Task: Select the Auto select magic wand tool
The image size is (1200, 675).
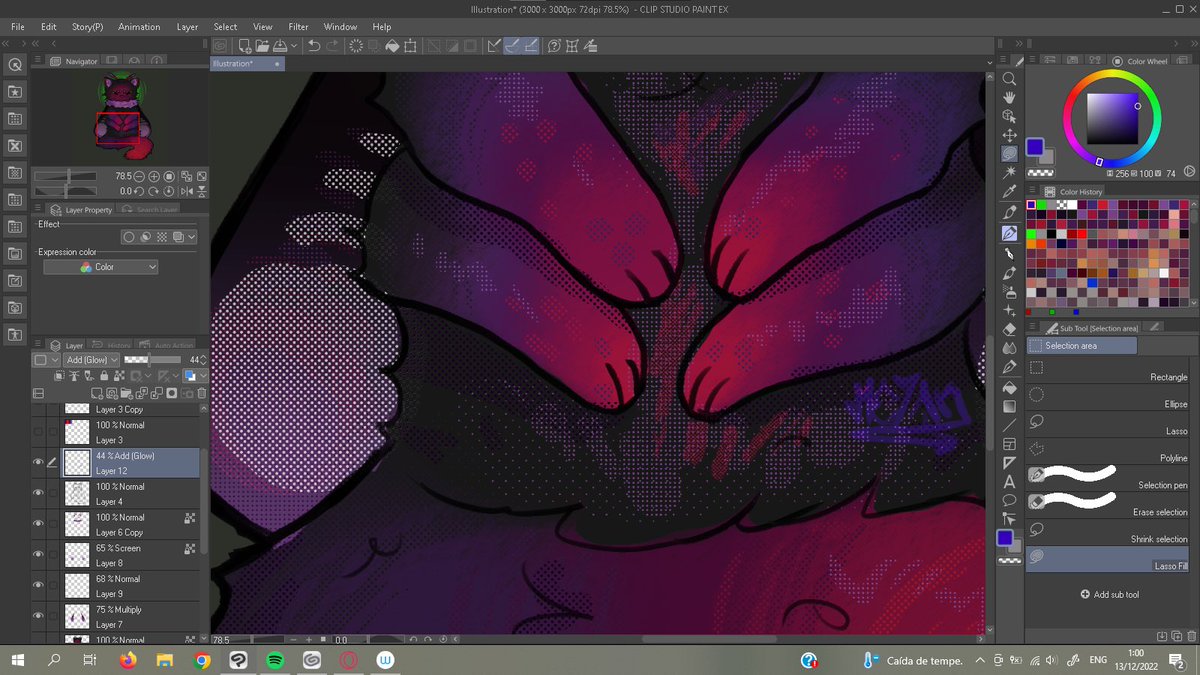Action: coord(1010,173)
